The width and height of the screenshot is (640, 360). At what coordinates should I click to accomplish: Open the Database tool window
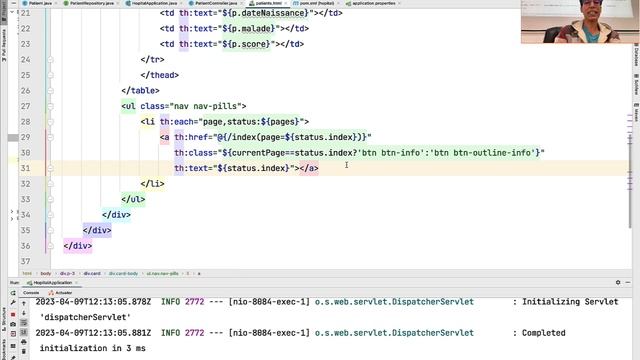[x=636, y=55]
